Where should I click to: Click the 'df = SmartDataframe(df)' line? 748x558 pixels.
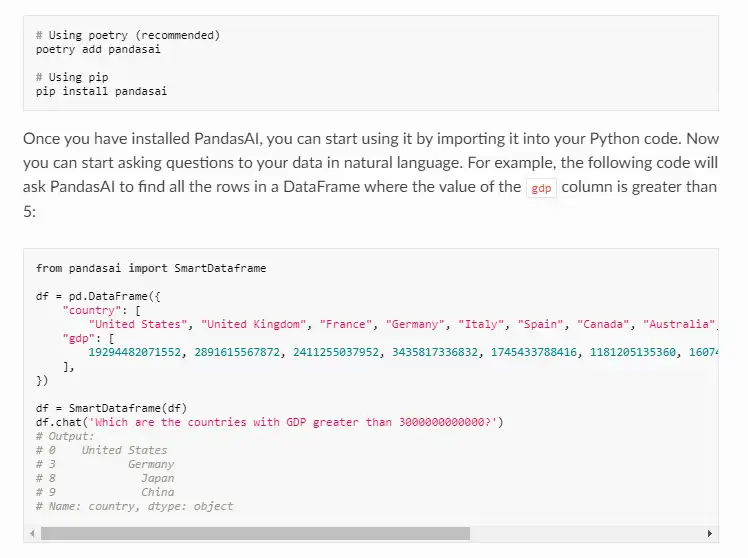[112, 408]
